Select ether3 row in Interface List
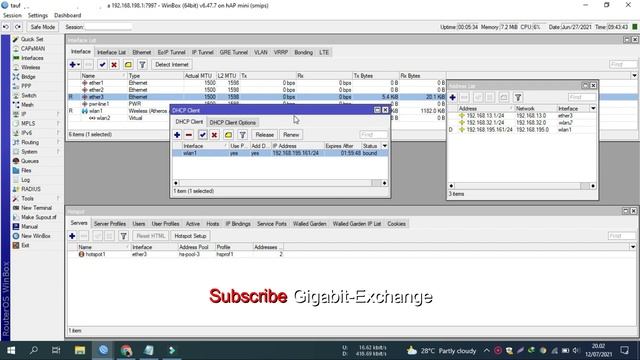 pos(257,97)
